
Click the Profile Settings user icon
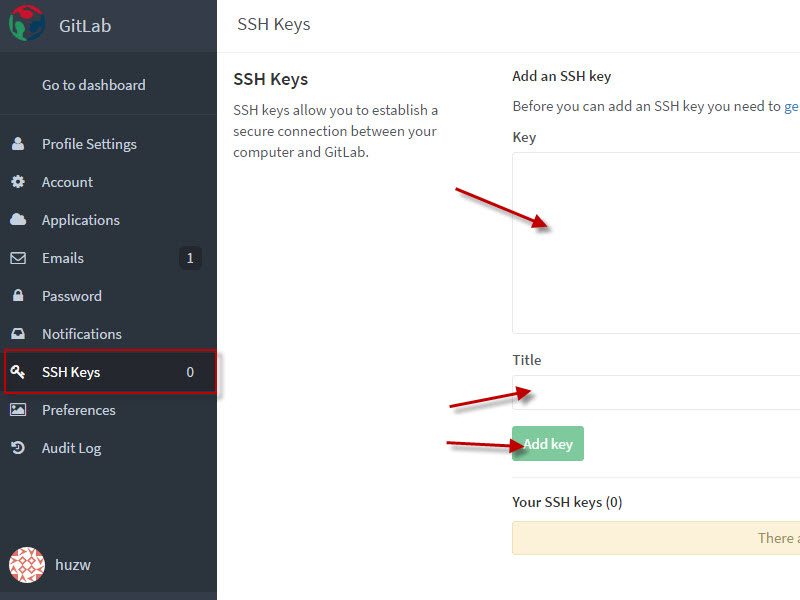18,144
